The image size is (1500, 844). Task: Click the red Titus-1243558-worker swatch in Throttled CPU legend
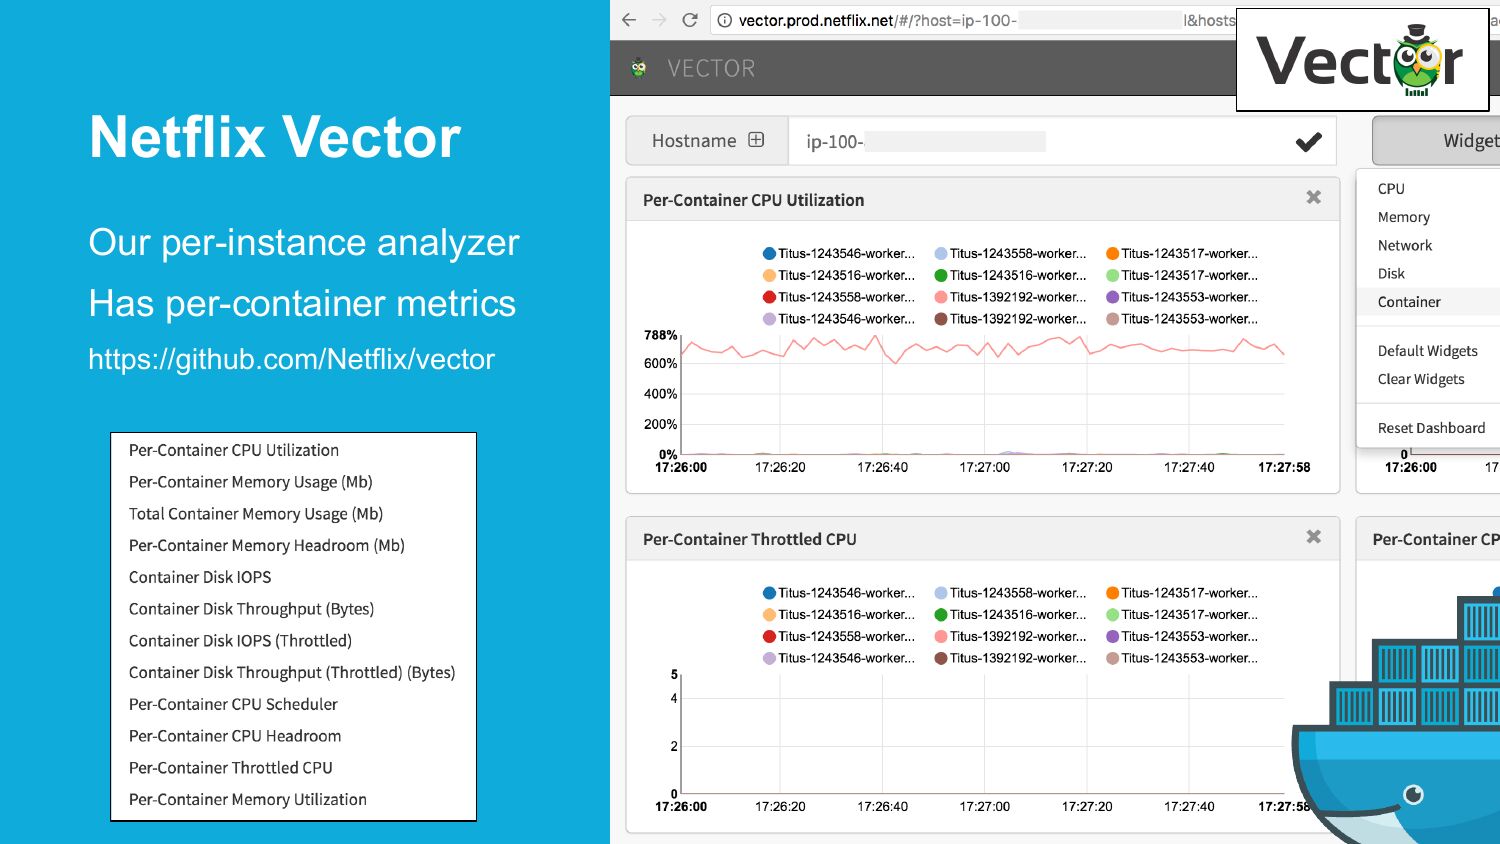(770, 637)
